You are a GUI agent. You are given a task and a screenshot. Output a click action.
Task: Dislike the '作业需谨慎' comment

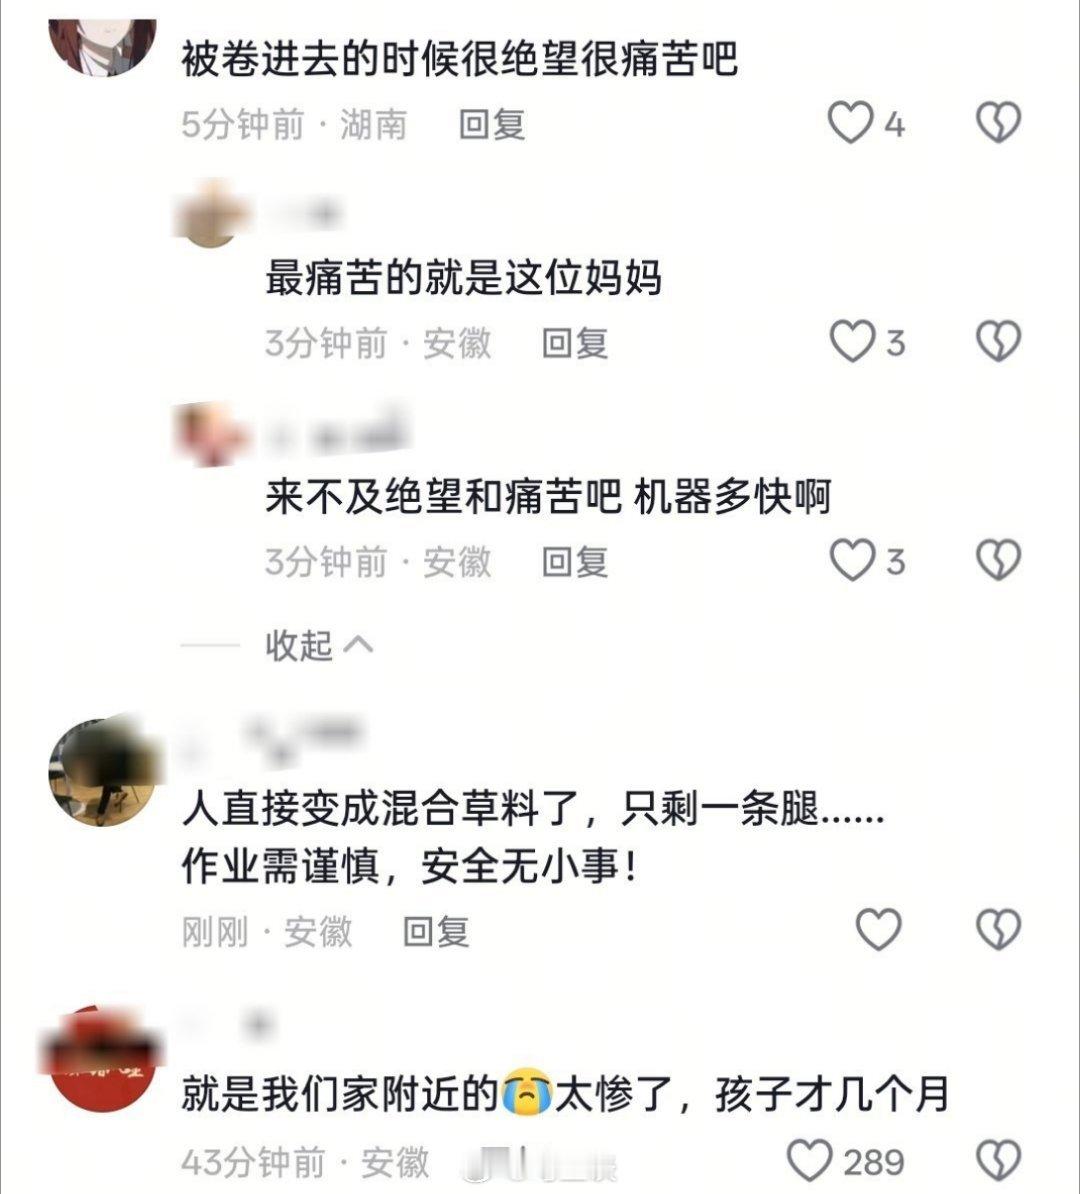pyautogui.click(x=999, y=930)
